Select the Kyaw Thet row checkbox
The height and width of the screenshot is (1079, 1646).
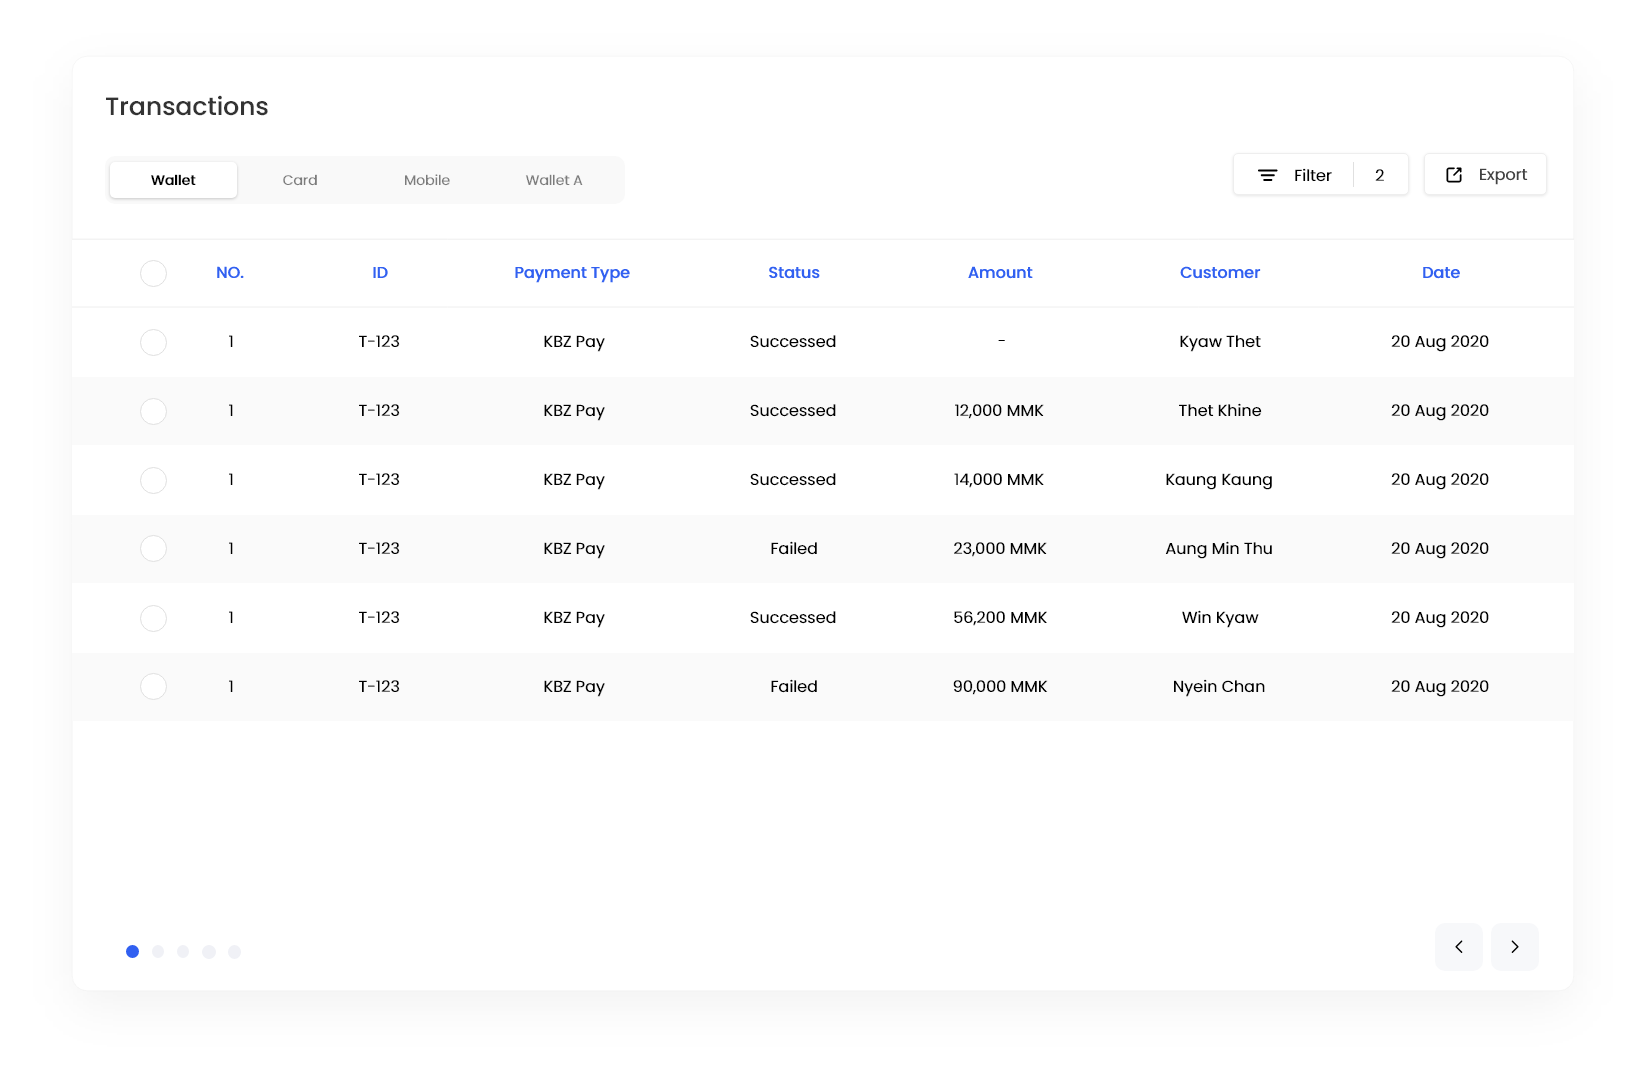[153, 342]
